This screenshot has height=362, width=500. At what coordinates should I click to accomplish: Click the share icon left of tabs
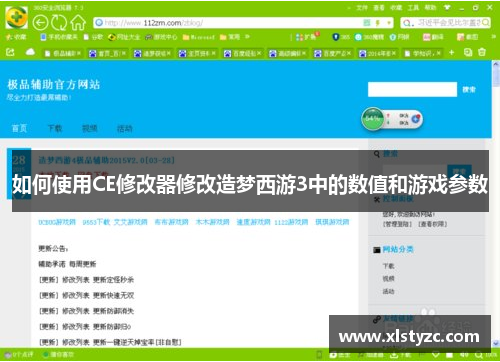[x=10, y=52]
